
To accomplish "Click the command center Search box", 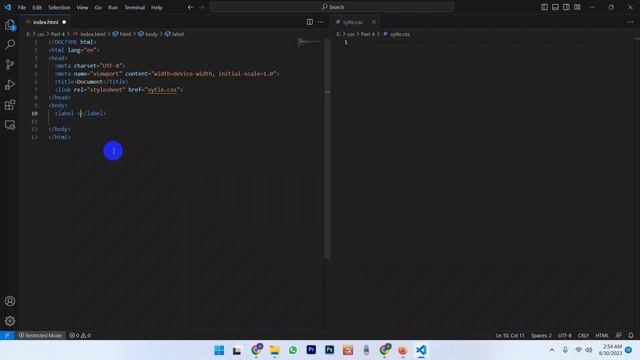I will point(332,7).
